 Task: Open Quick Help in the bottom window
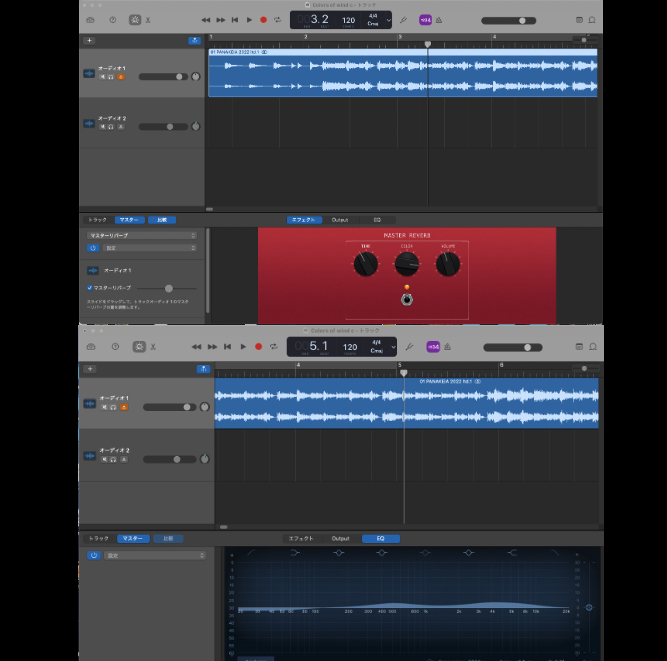pyautogui.click(x=115, y=347)
